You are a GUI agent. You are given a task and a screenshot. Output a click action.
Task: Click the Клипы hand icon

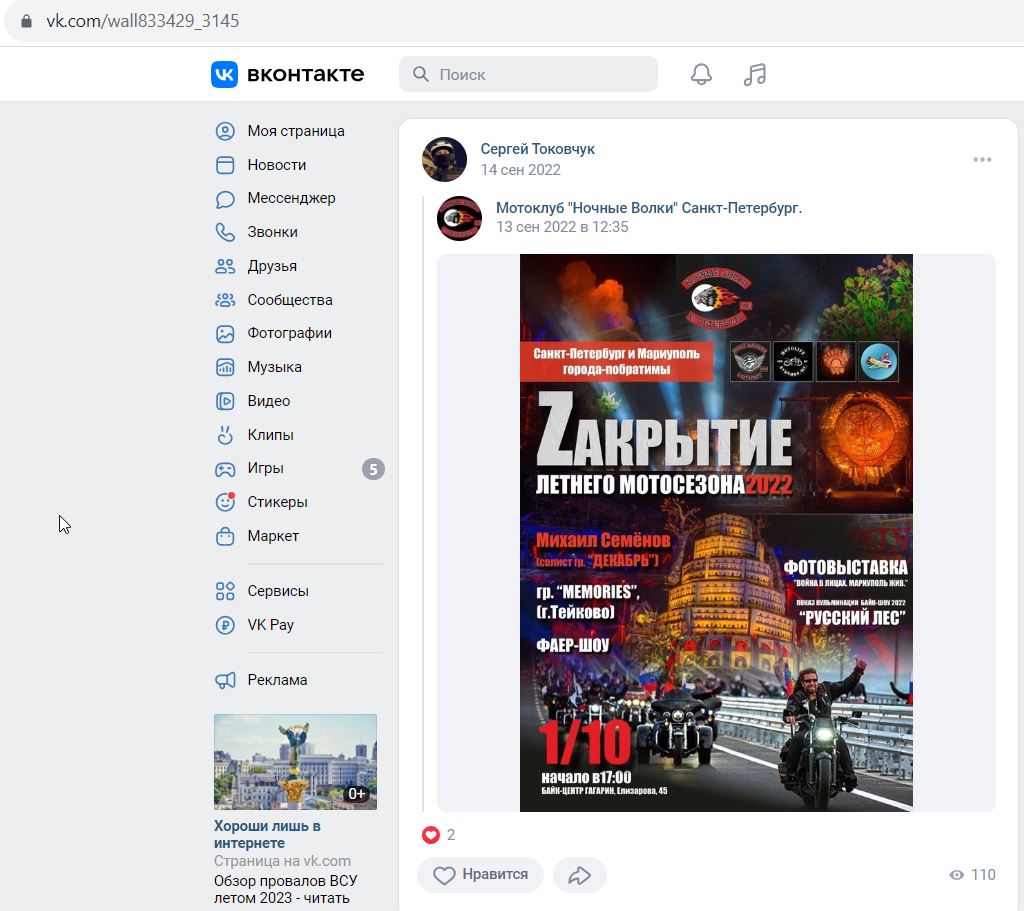pyautogui.click(x=225, y=435)
